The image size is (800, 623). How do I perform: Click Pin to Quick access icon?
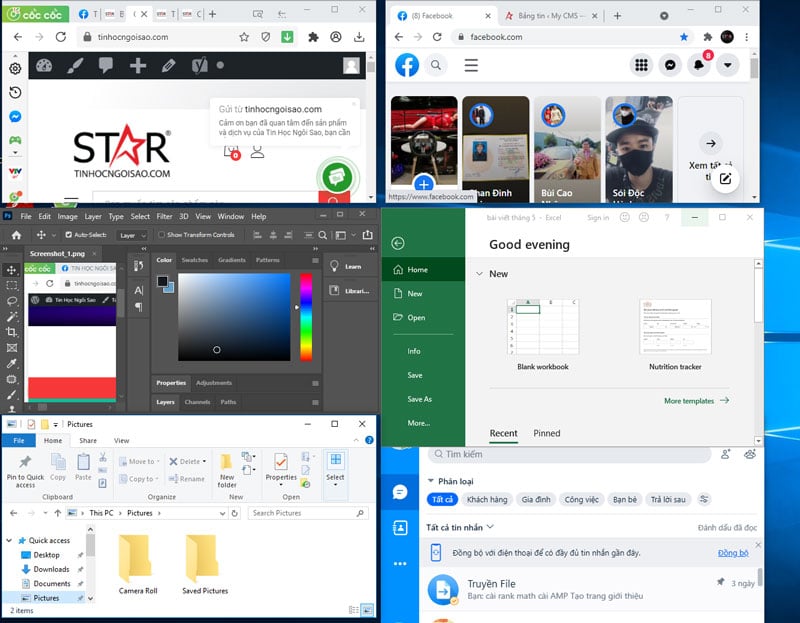(24, 462)
